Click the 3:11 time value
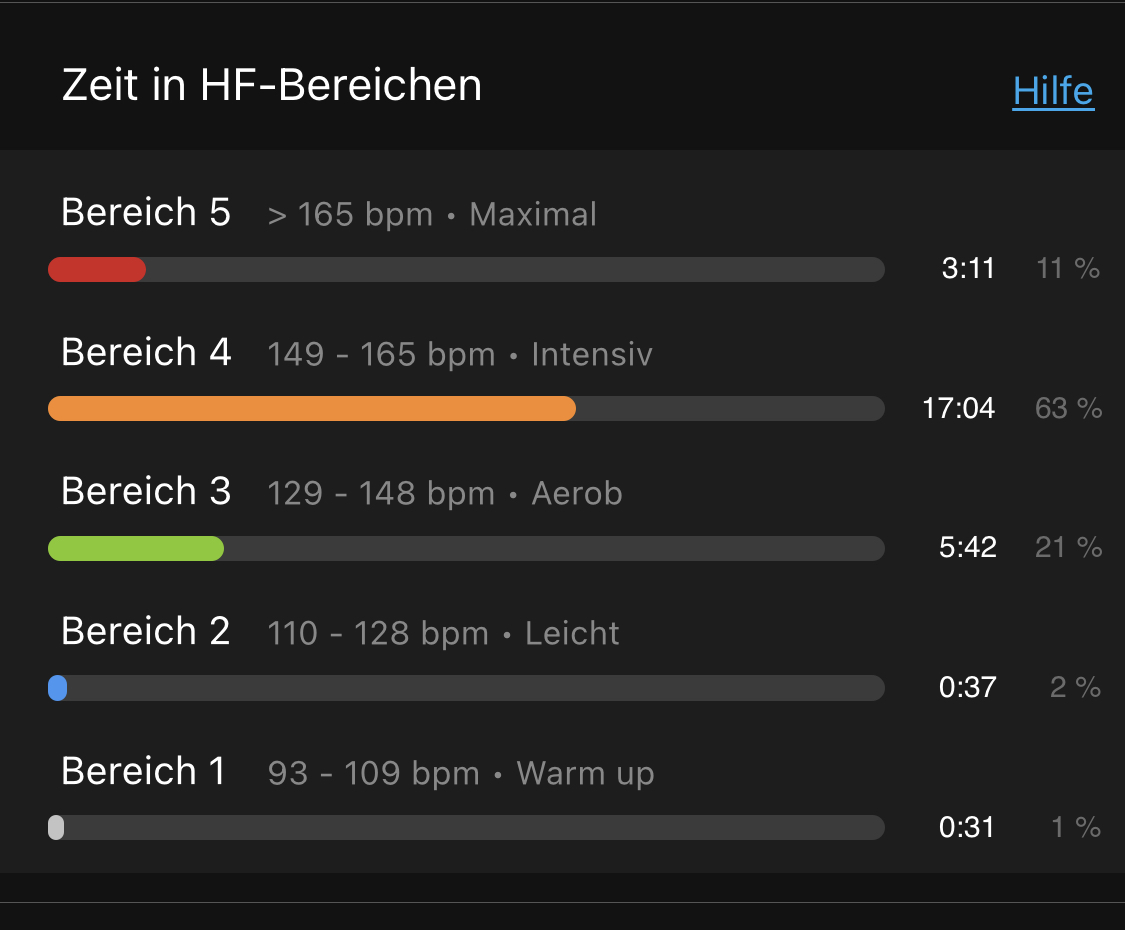This screenshot has width=1125, height=930. (968, 268)
